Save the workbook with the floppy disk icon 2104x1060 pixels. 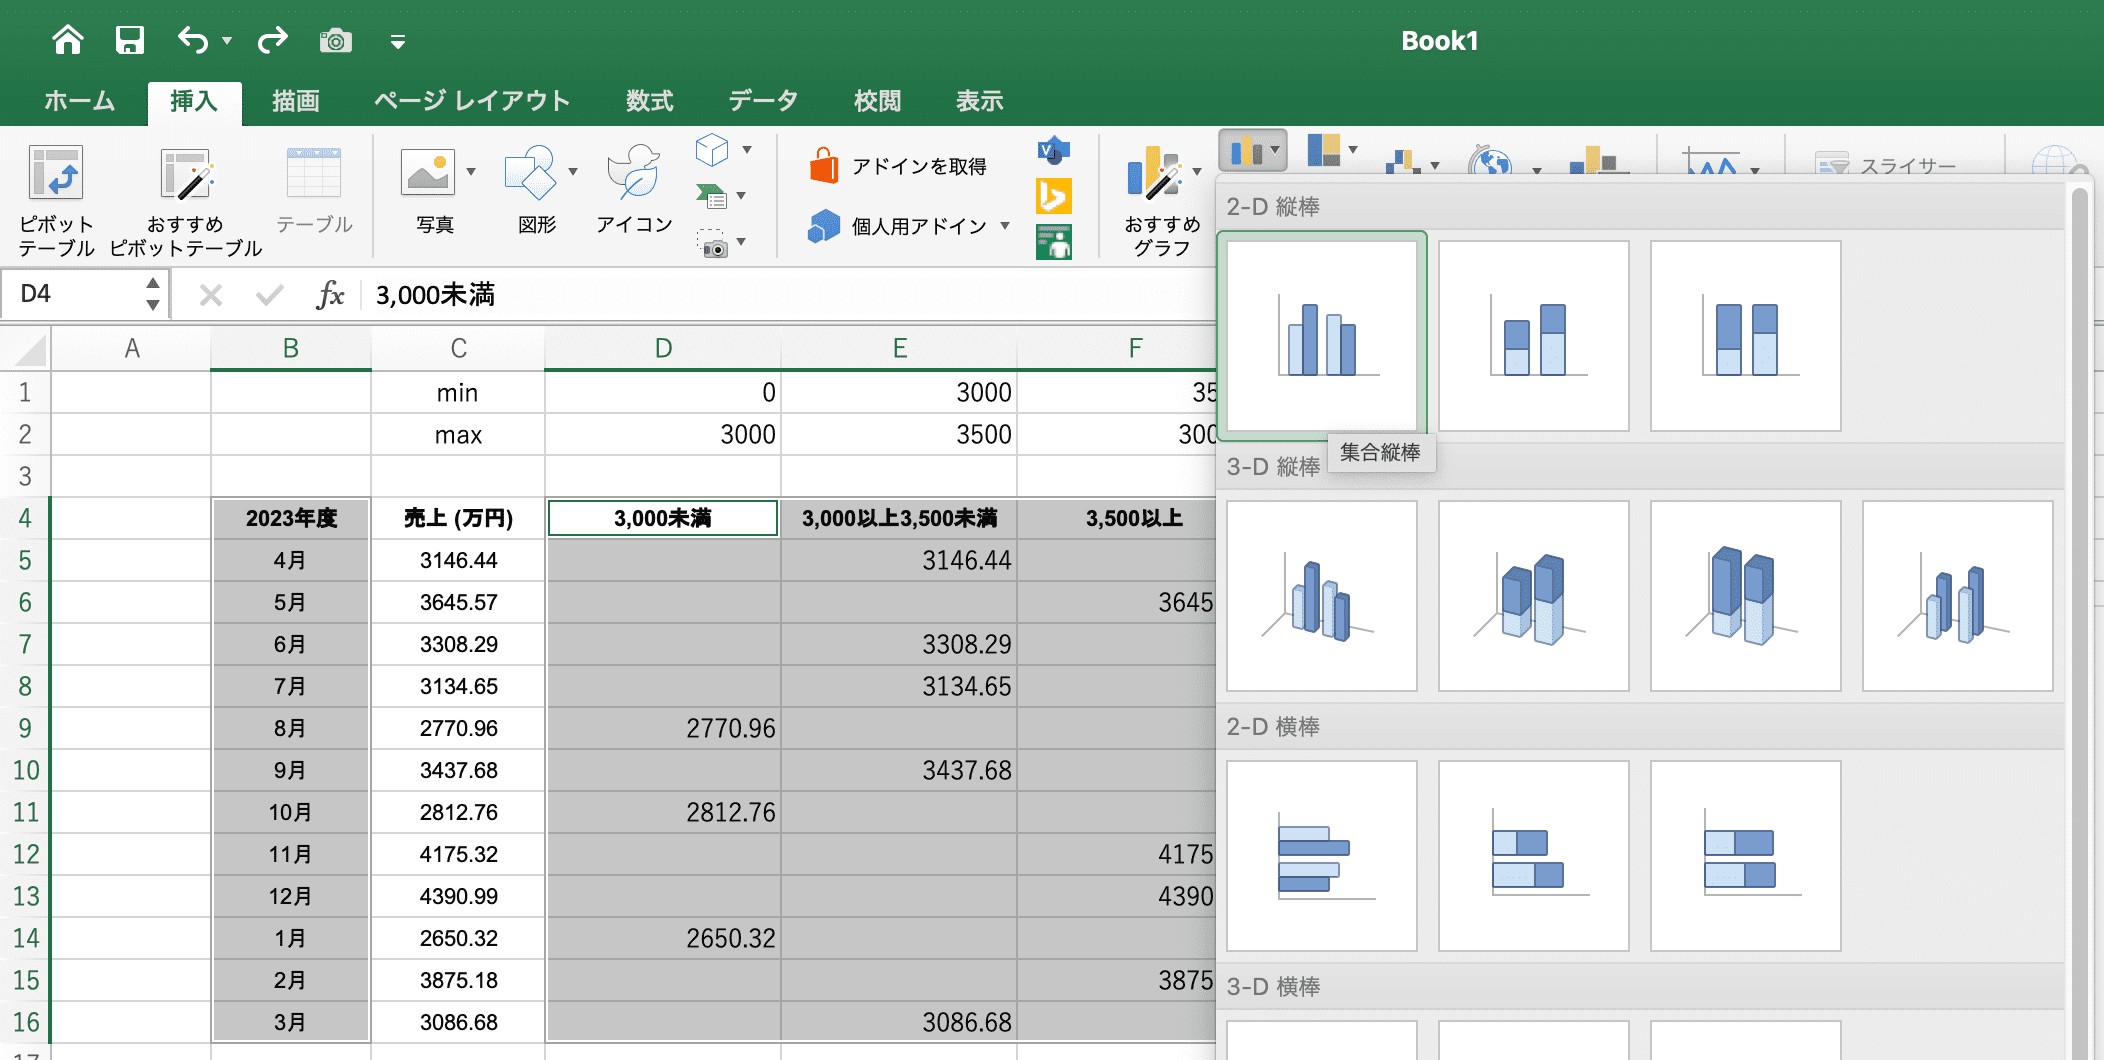click(x=130, y=40)
